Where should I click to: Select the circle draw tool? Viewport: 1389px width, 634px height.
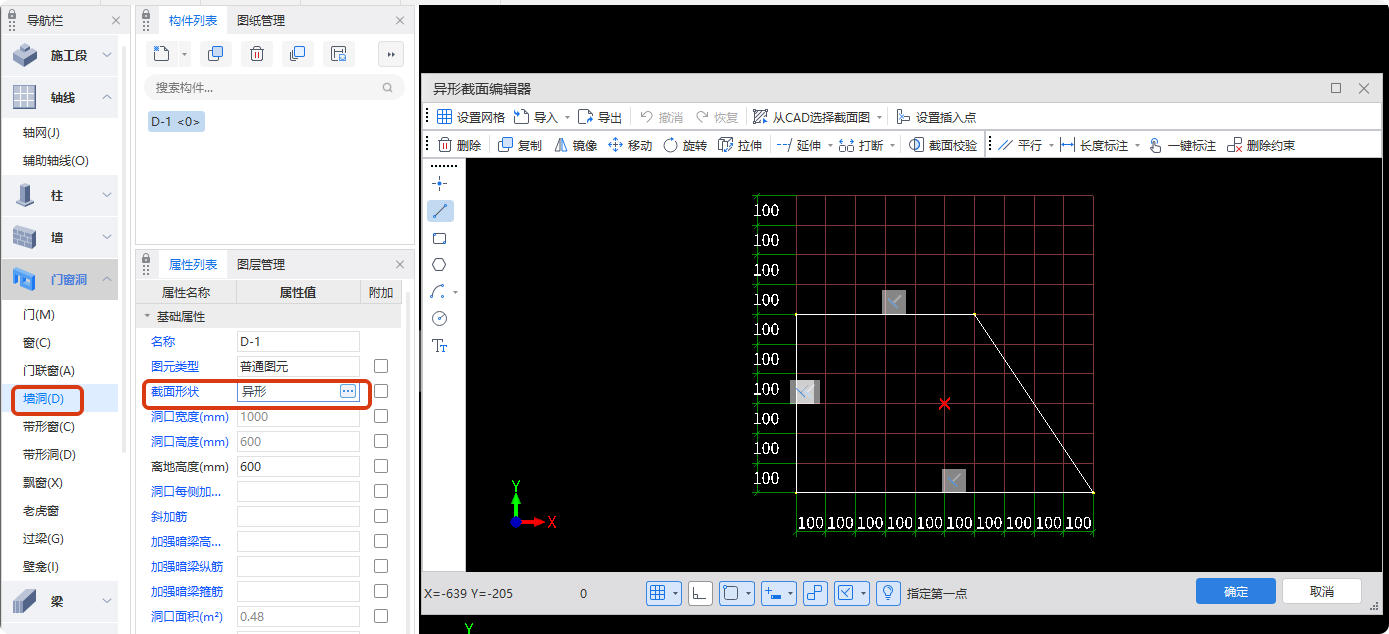(x=440, y=318)
